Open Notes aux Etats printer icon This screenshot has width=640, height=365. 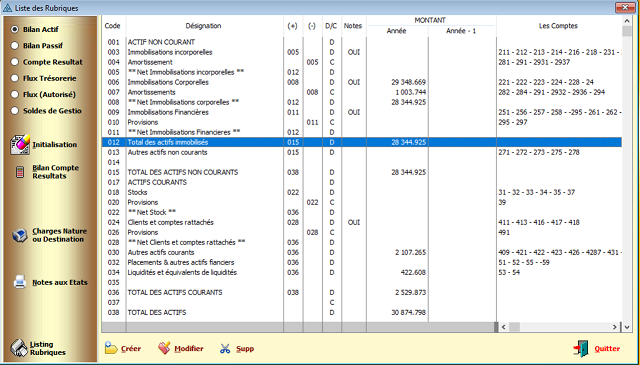20,282
